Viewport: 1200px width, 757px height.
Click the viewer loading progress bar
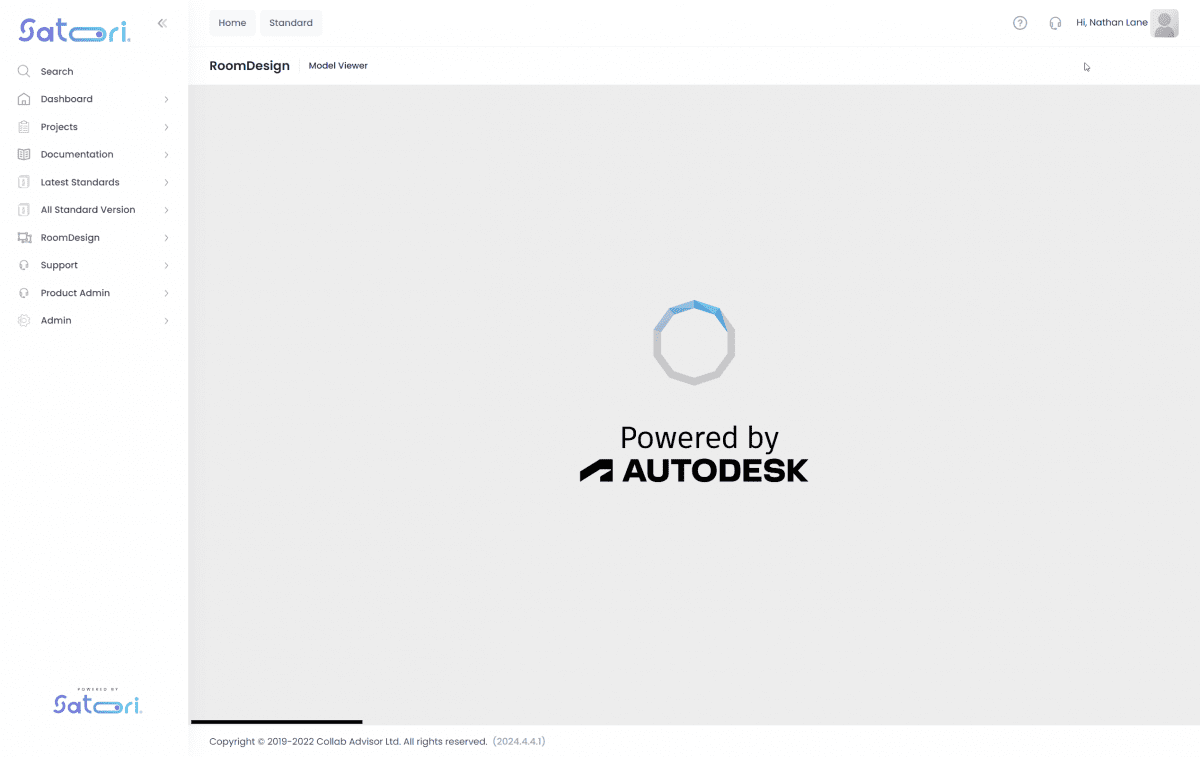tap(277, 721)
